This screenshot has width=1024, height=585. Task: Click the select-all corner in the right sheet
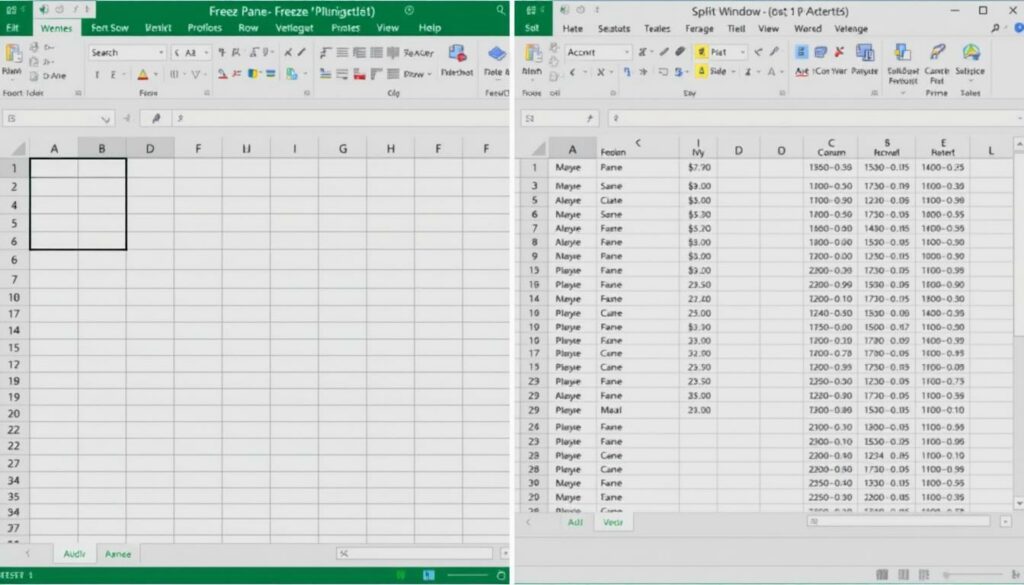537,150
